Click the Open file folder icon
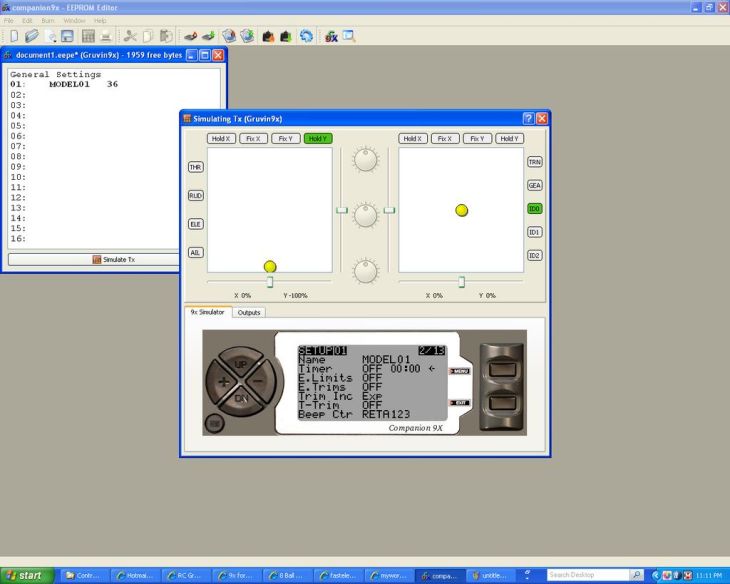 pyautogui.click(x=32, y=36)
